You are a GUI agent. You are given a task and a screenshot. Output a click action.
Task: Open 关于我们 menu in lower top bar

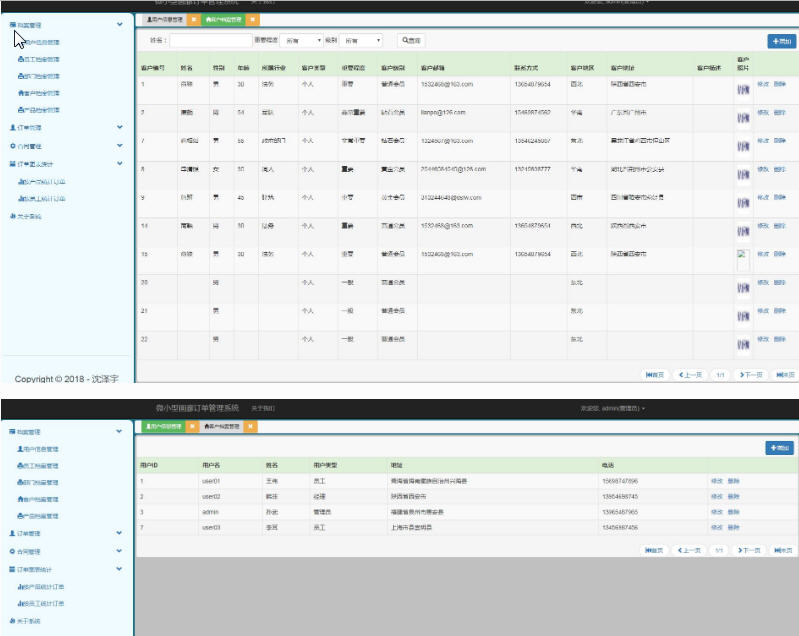point(262,408)
